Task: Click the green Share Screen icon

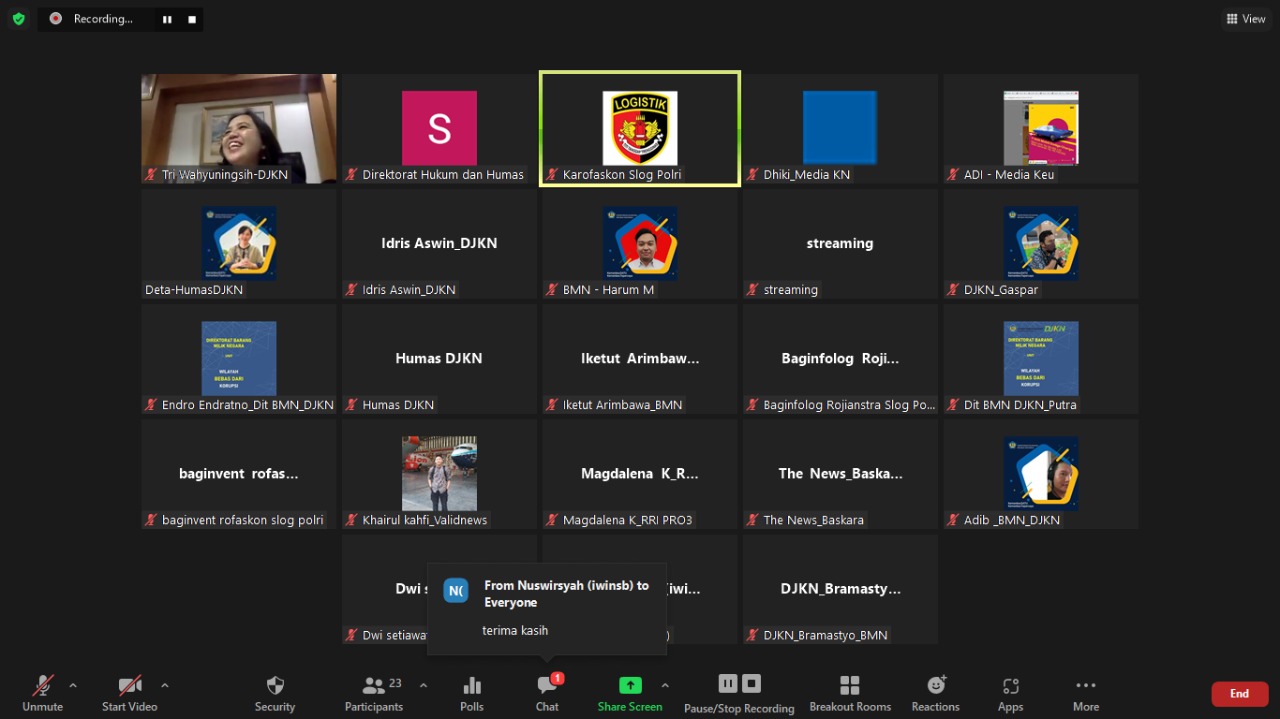Action: tap(630, 685)
